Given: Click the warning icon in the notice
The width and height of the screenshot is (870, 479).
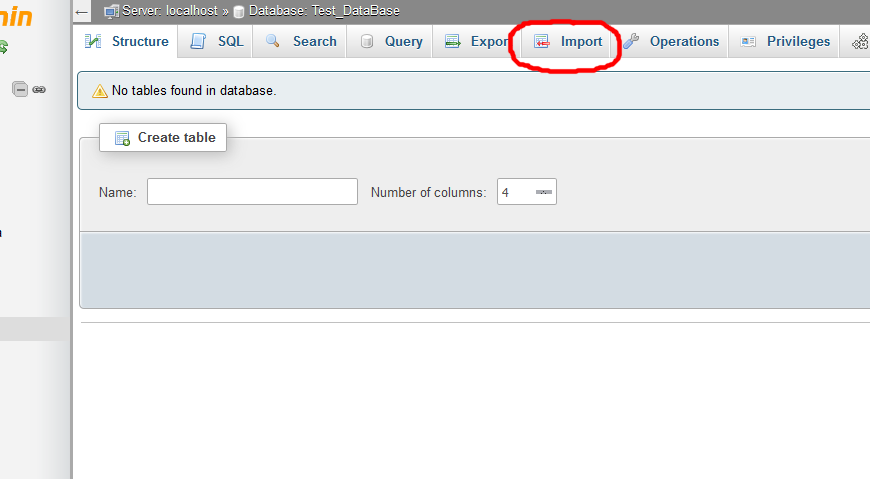Looking at the screenshot, I should [x=100, y=91].
